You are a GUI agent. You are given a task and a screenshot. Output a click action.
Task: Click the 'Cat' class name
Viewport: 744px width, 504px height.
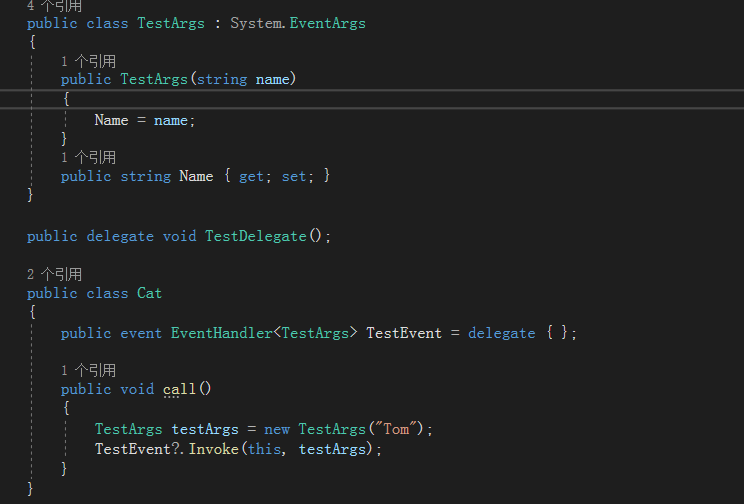(149, 293)
